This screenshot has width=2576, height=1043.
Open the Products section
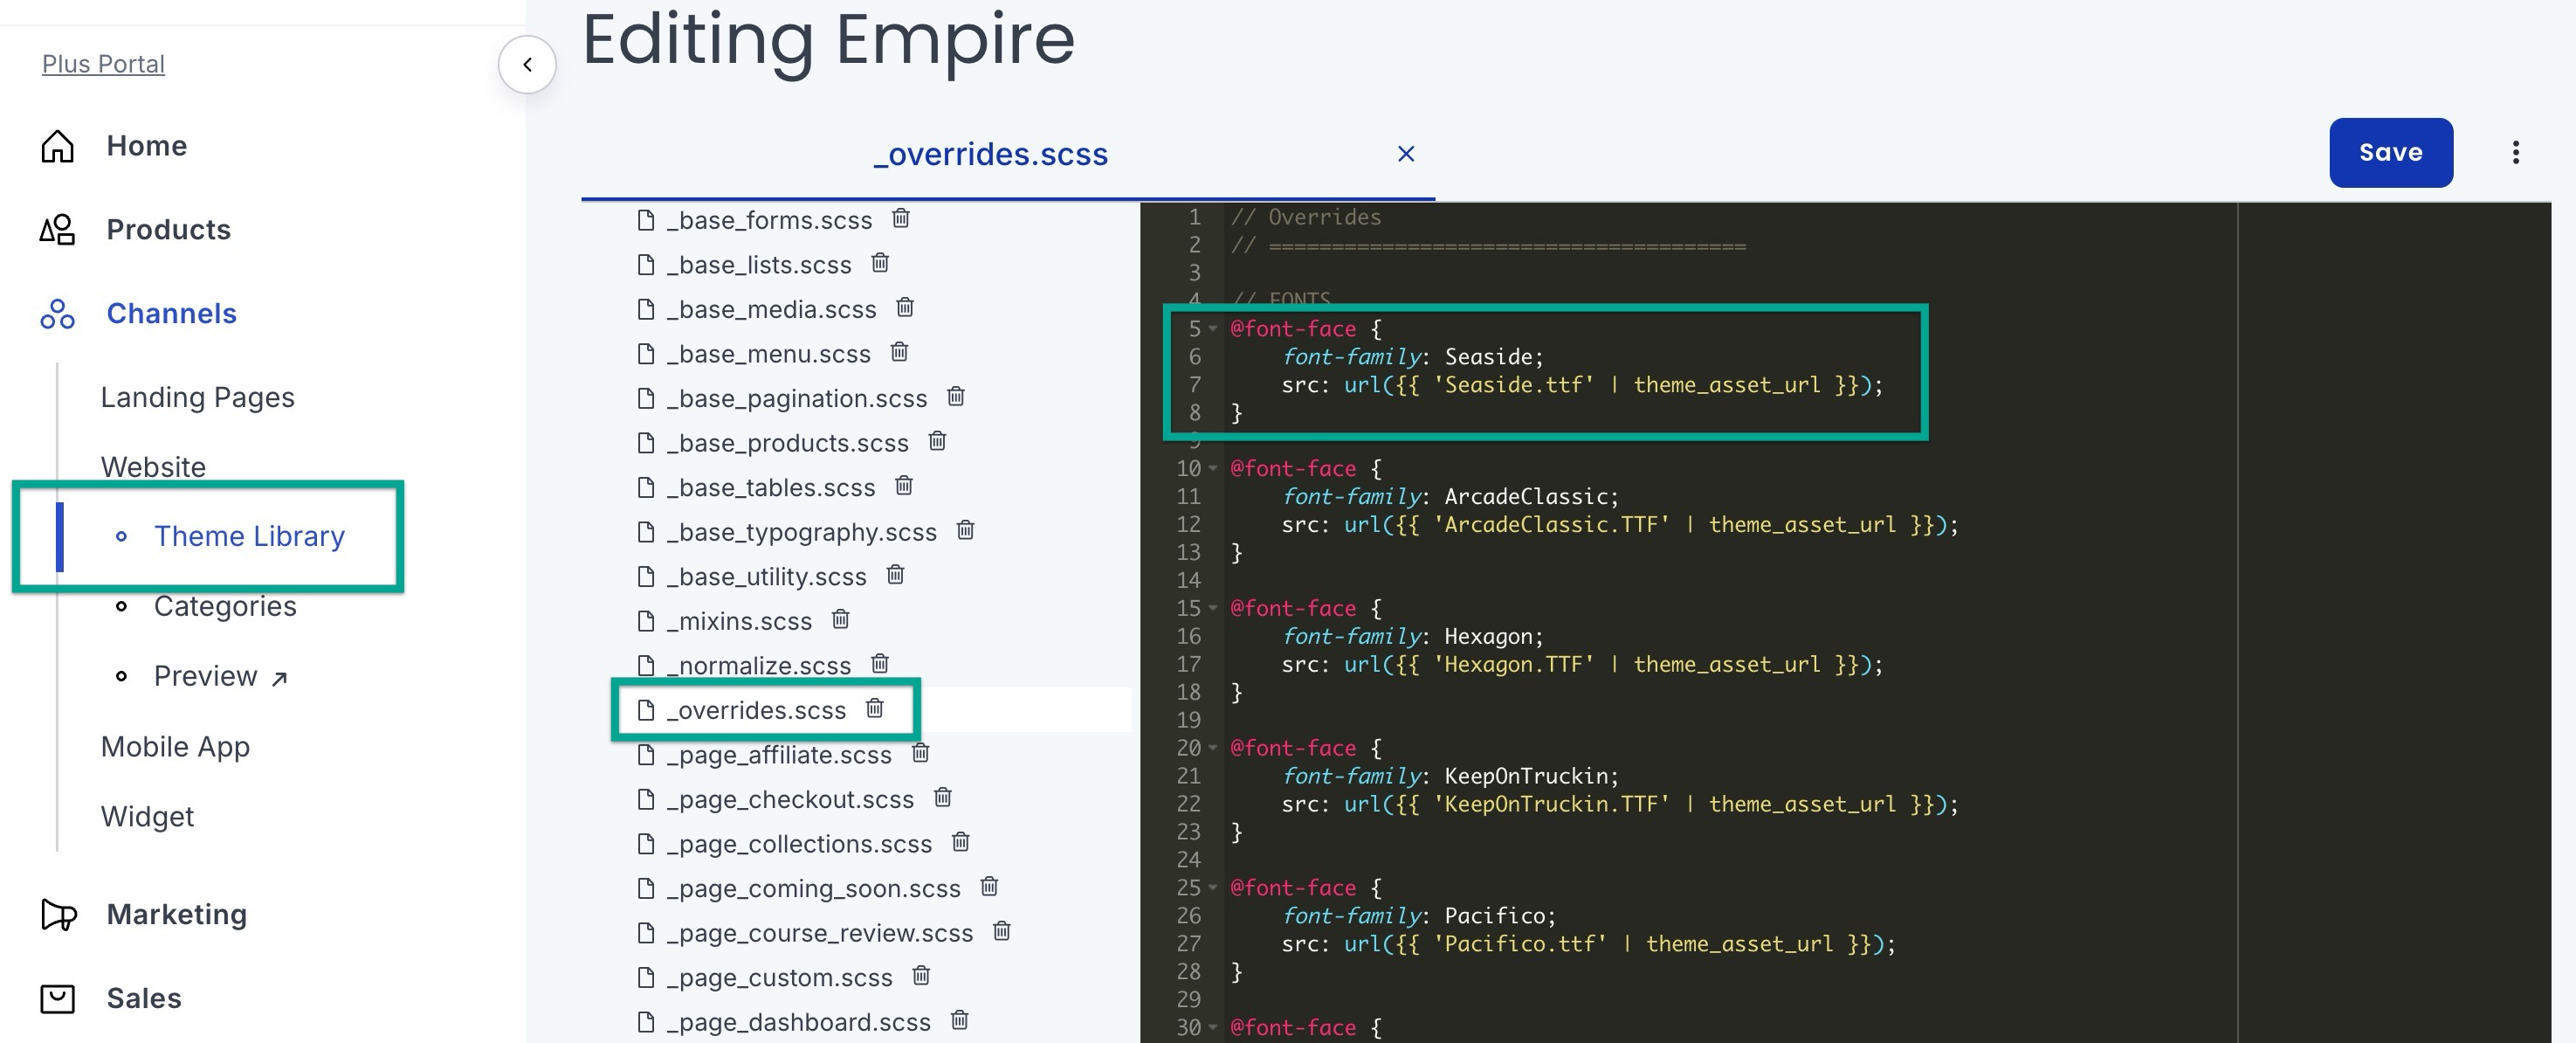pyautogui.click(x=168, y=230)
